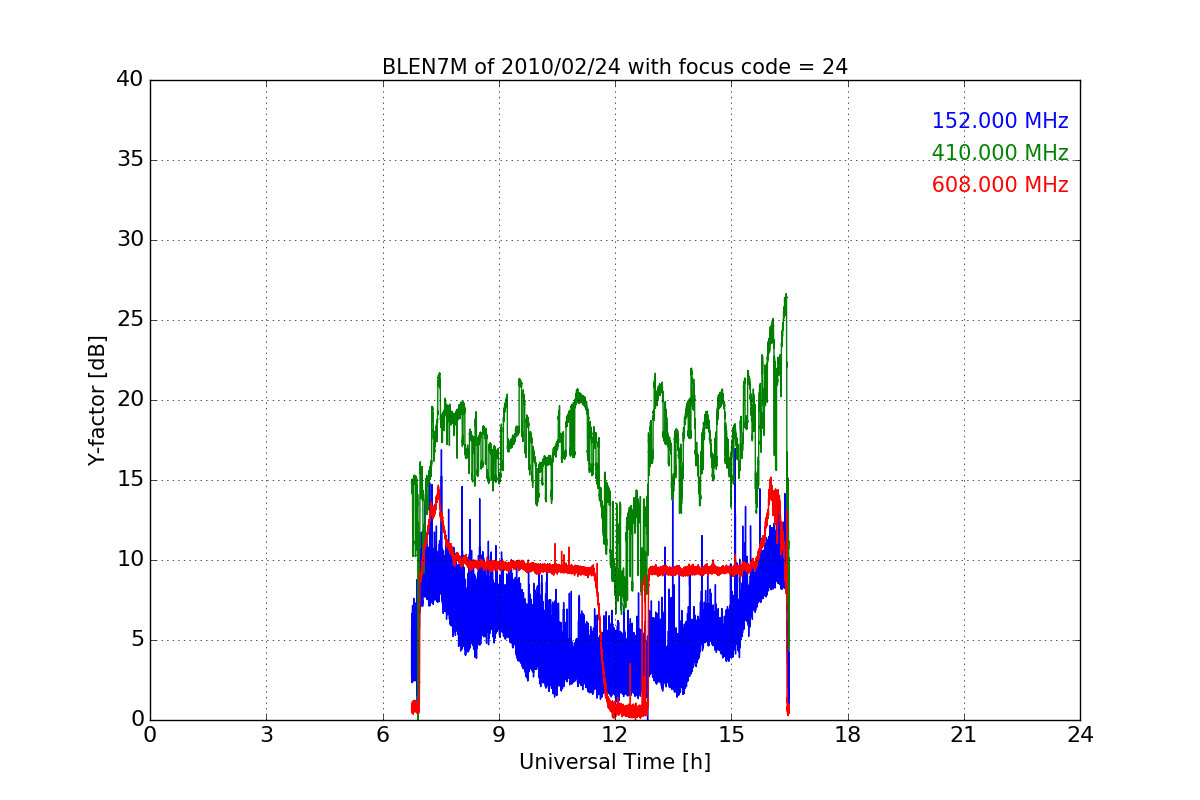
Task: Click the y-axis tick label 25
Action: tap(130, 320)
